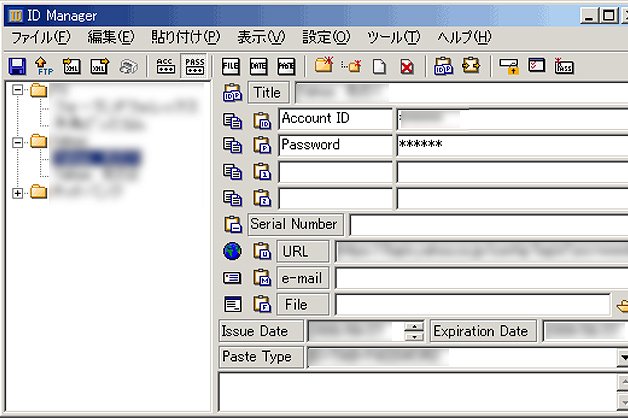Open the ファイル(F) menu
The image size is (628, 418).
point(41,38)
